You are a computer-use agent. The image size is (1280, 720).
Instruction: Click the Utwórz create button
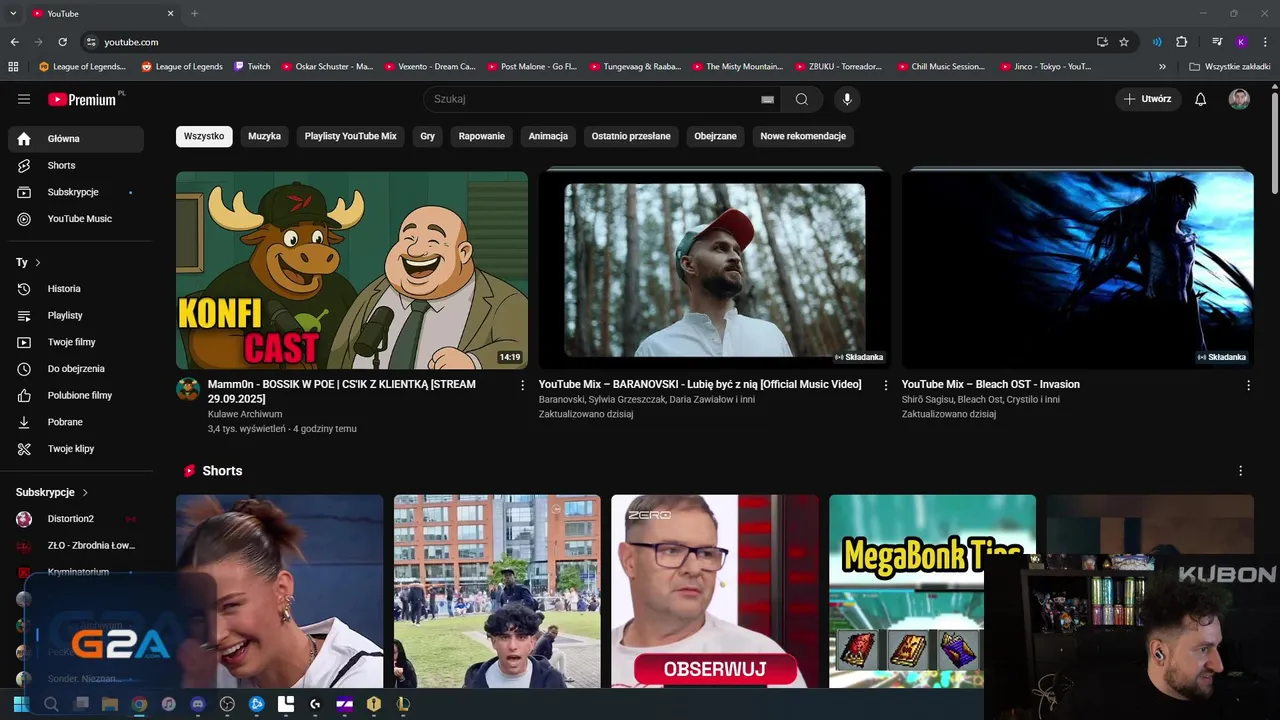coord(1148,99)
